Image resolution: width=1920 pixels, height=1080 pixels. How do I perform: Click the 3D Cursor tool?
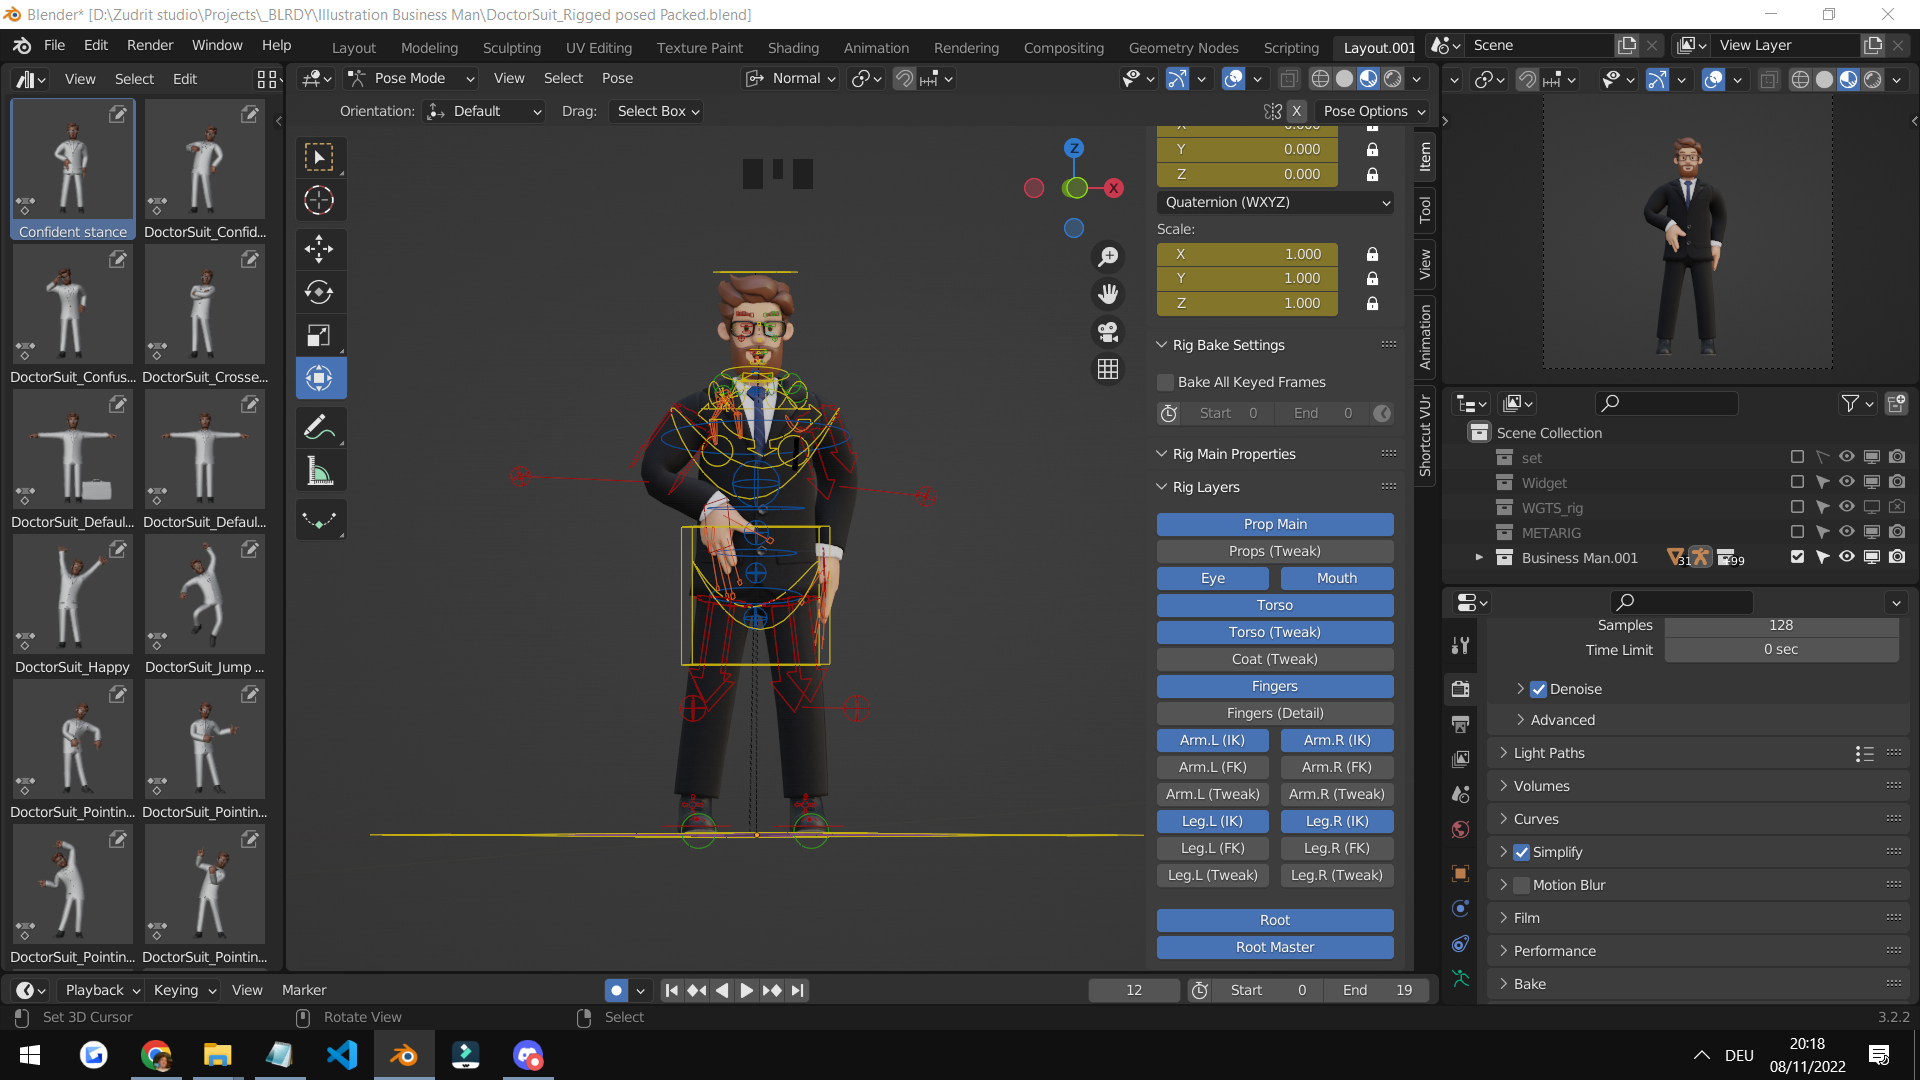(x=319, y=200)
